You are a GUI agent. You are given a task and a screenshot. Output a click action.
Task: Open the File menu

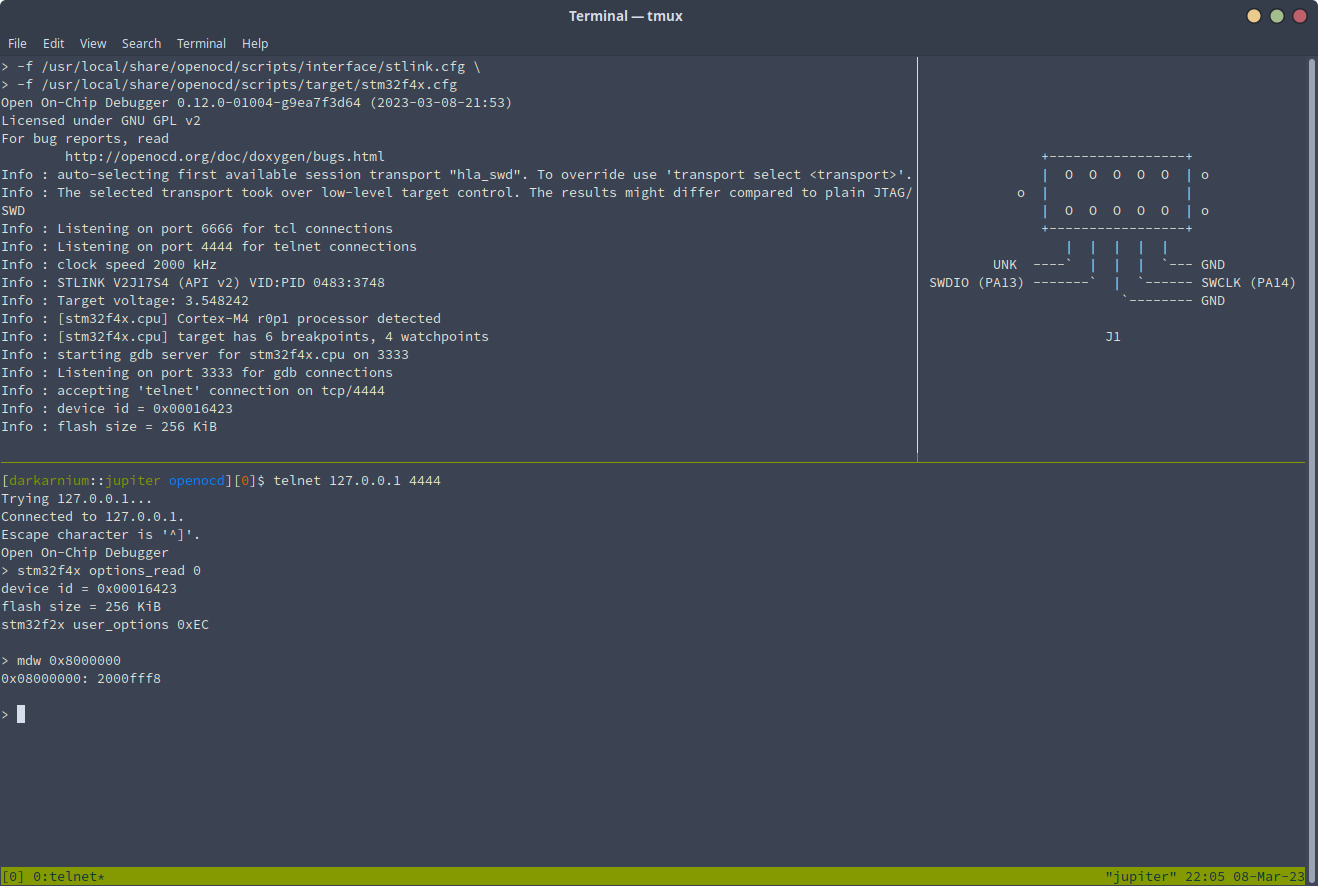[x=17, y=44]
